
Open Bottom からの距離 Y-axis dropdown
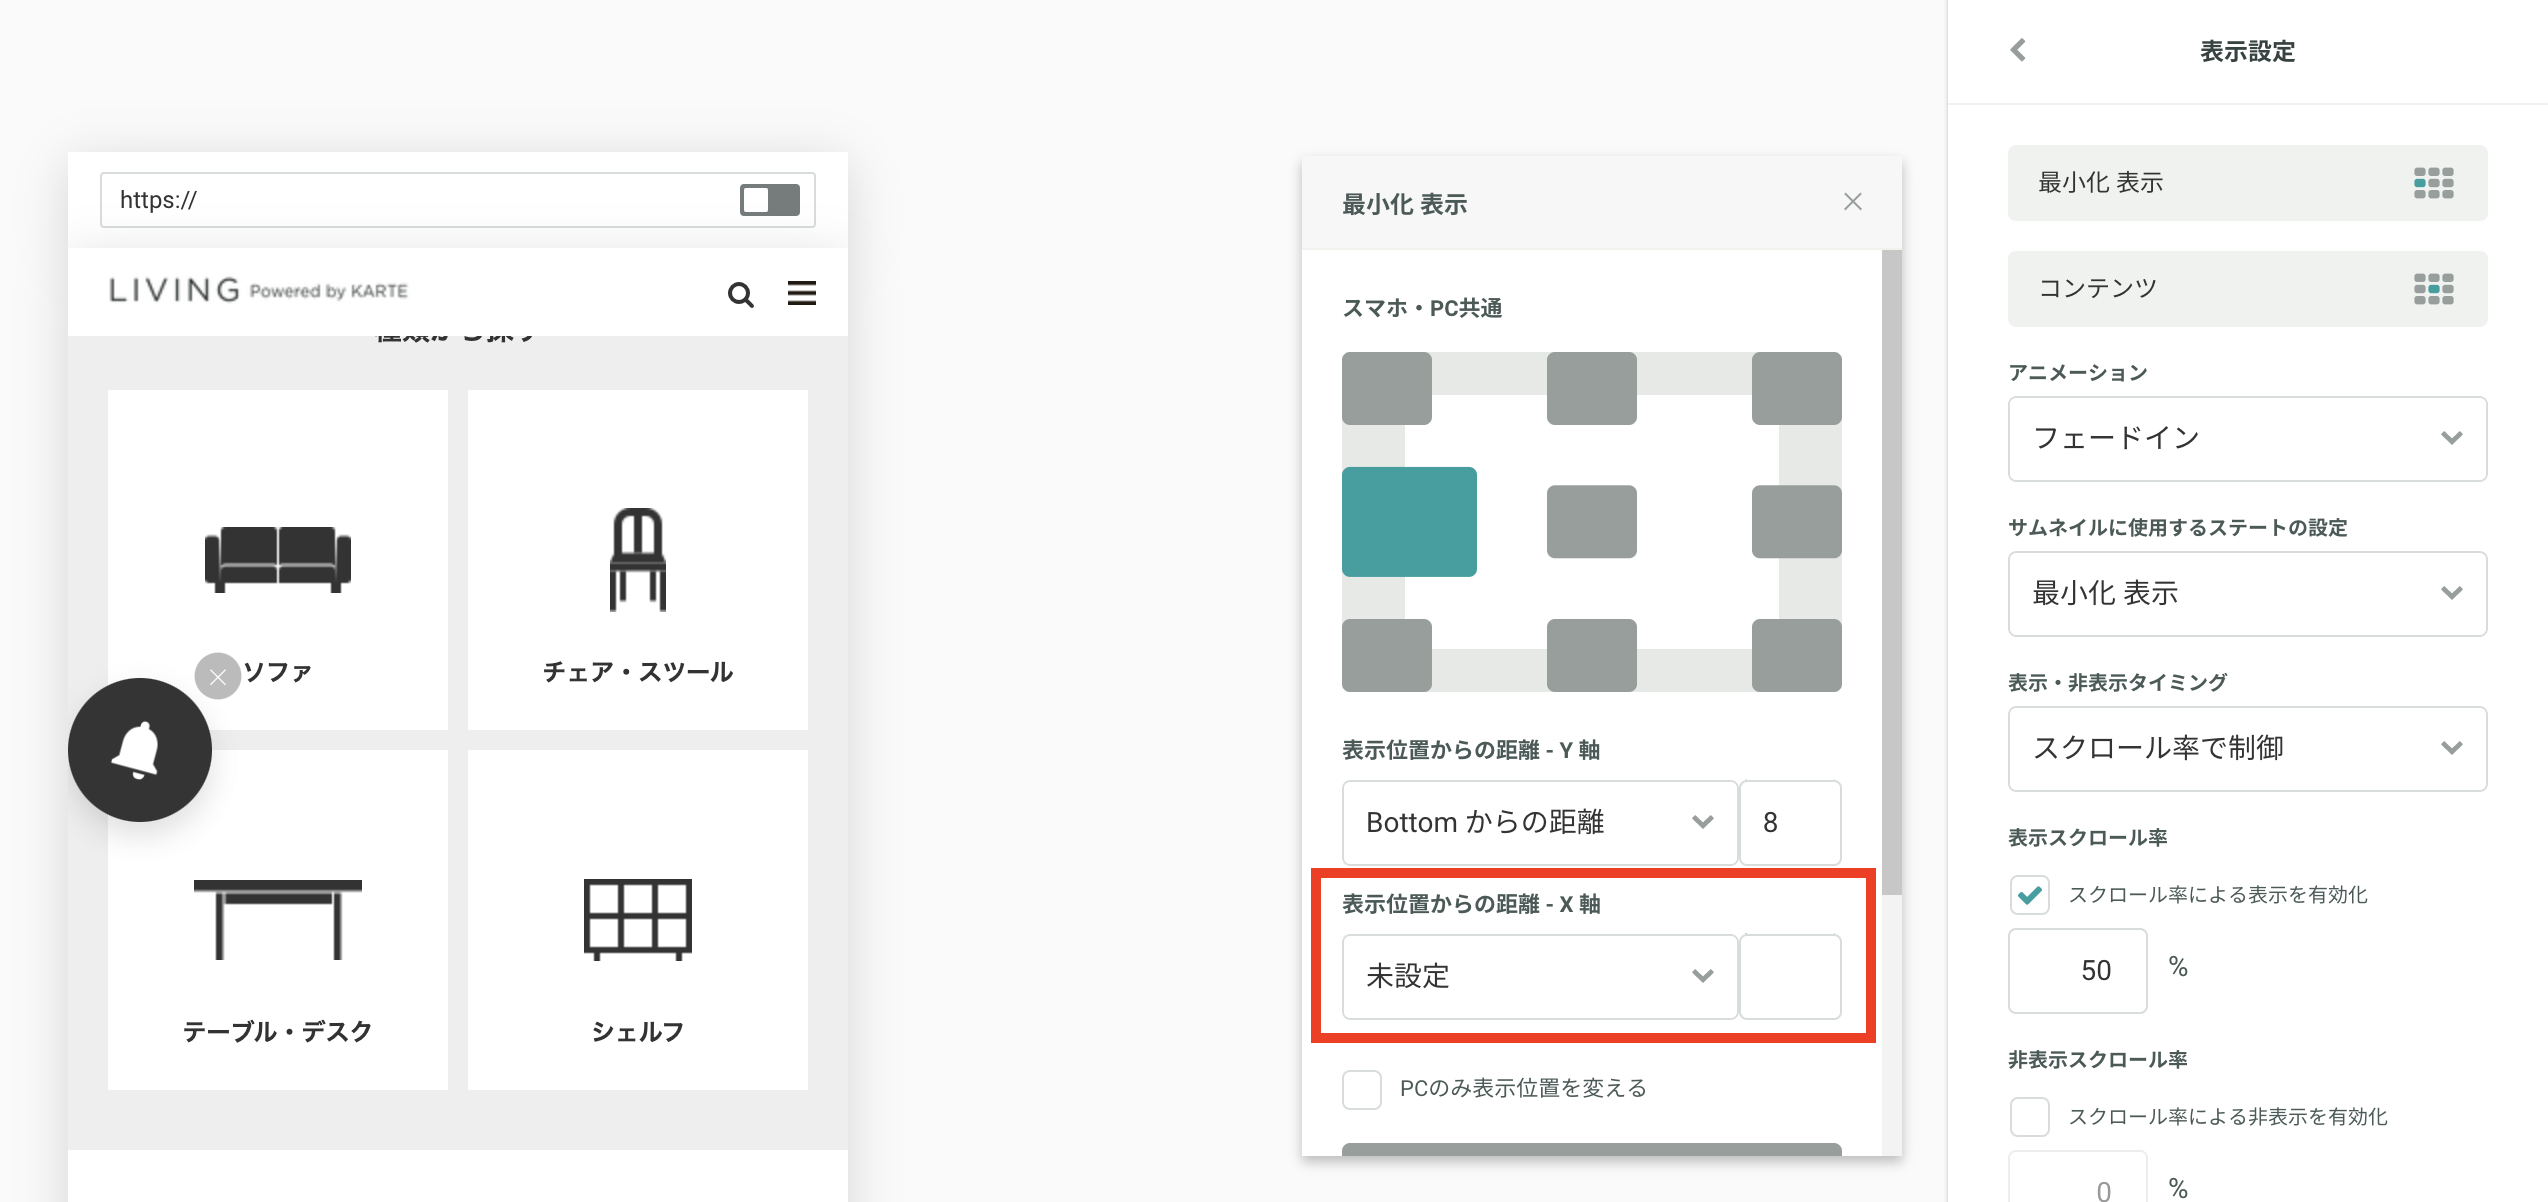[1539, 822]
